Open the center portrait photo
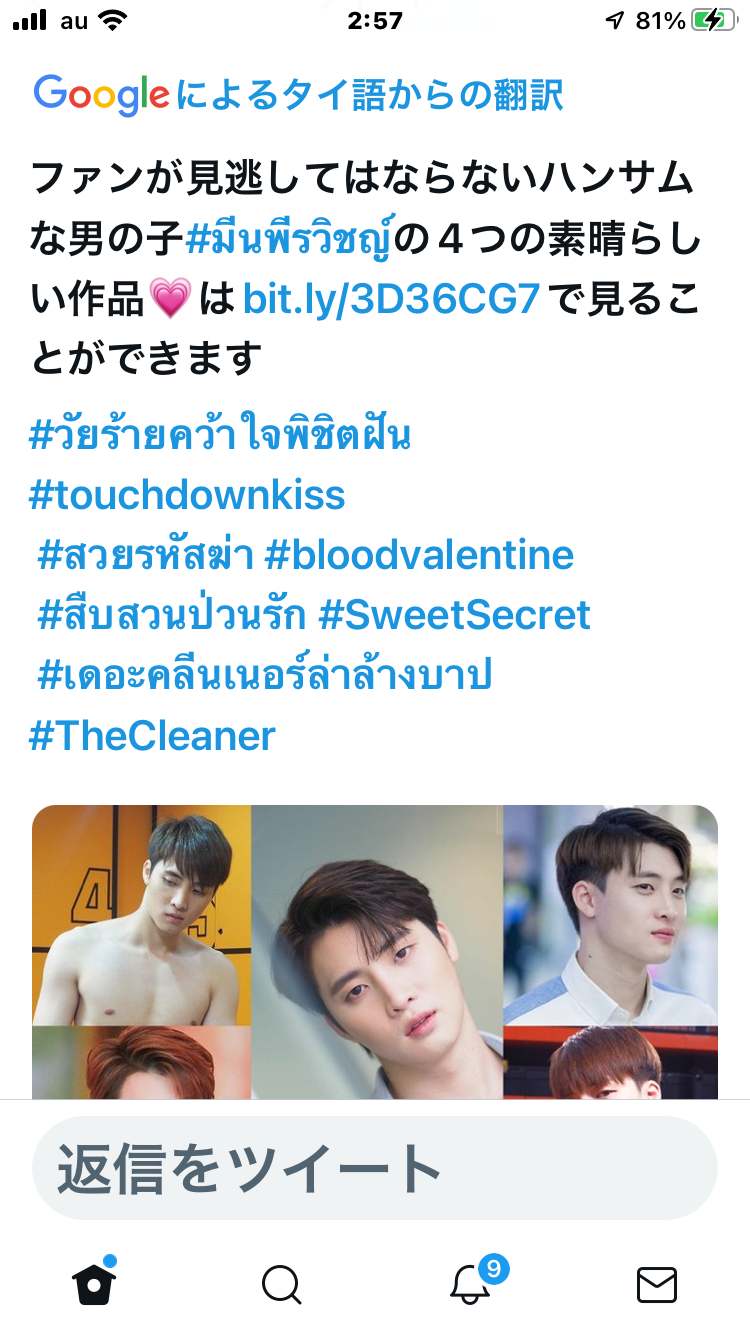The image size is (750, 1334). click(x=377, y=952)
